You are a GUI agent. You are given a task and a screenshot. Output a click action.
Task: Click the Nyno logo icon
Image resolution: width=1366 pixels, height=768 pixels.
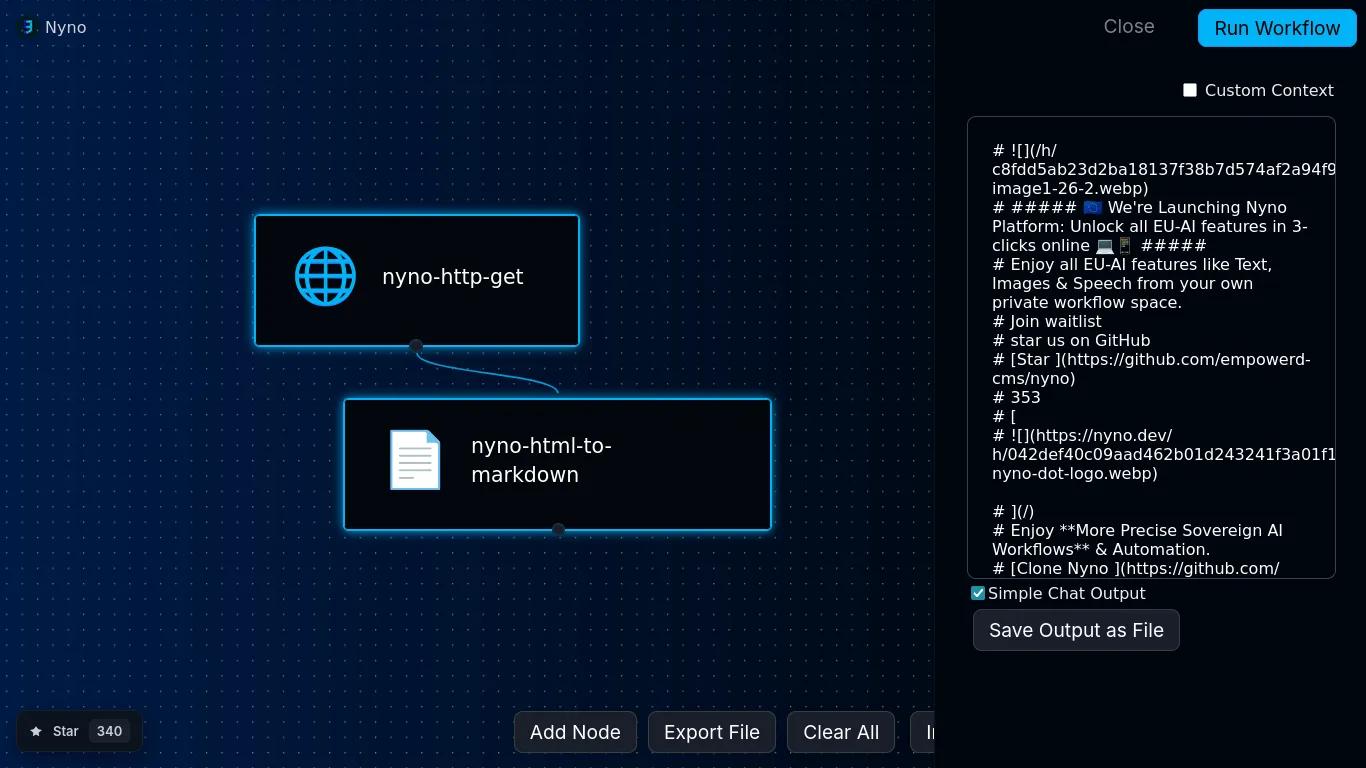tap(28, 27)
